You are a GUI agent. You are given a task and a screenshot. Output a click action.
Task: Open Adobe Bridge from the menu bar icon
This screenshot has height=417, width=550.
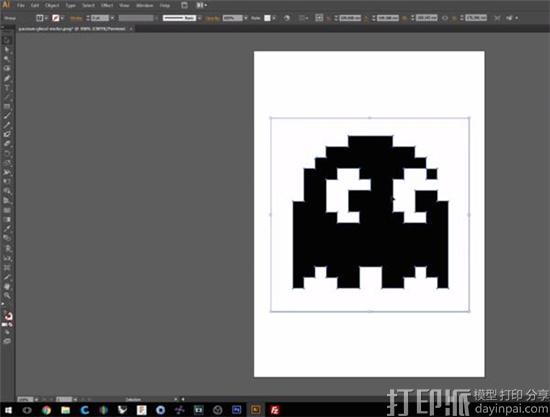184,5
